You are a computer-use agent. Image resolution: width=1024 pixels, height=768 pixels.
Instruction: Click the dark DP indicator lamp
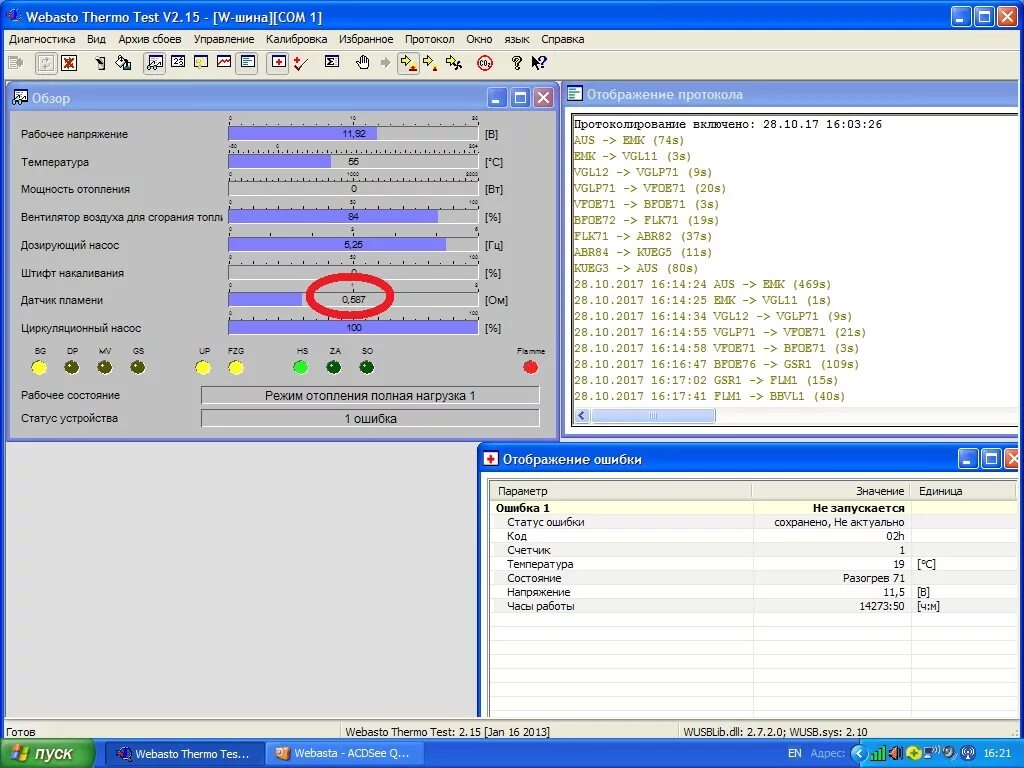click(72, 367)
